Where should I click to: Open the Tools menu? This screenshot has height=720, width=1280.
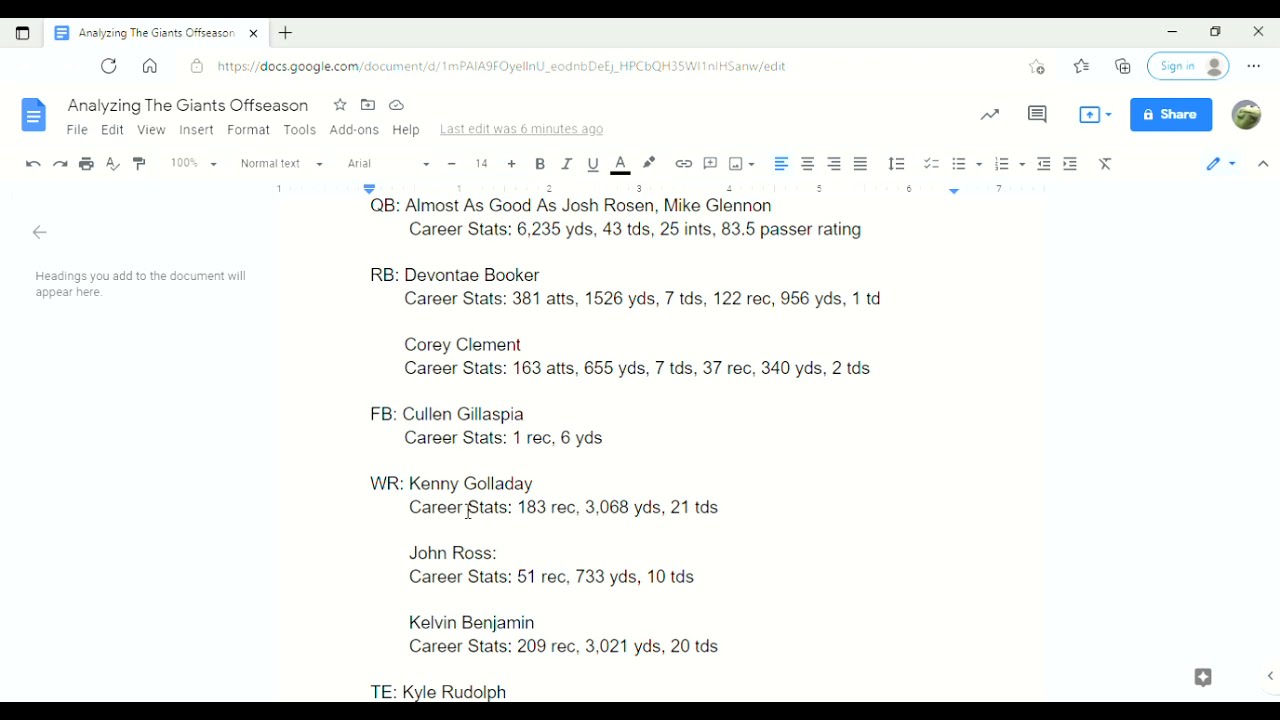click(300, 130)
